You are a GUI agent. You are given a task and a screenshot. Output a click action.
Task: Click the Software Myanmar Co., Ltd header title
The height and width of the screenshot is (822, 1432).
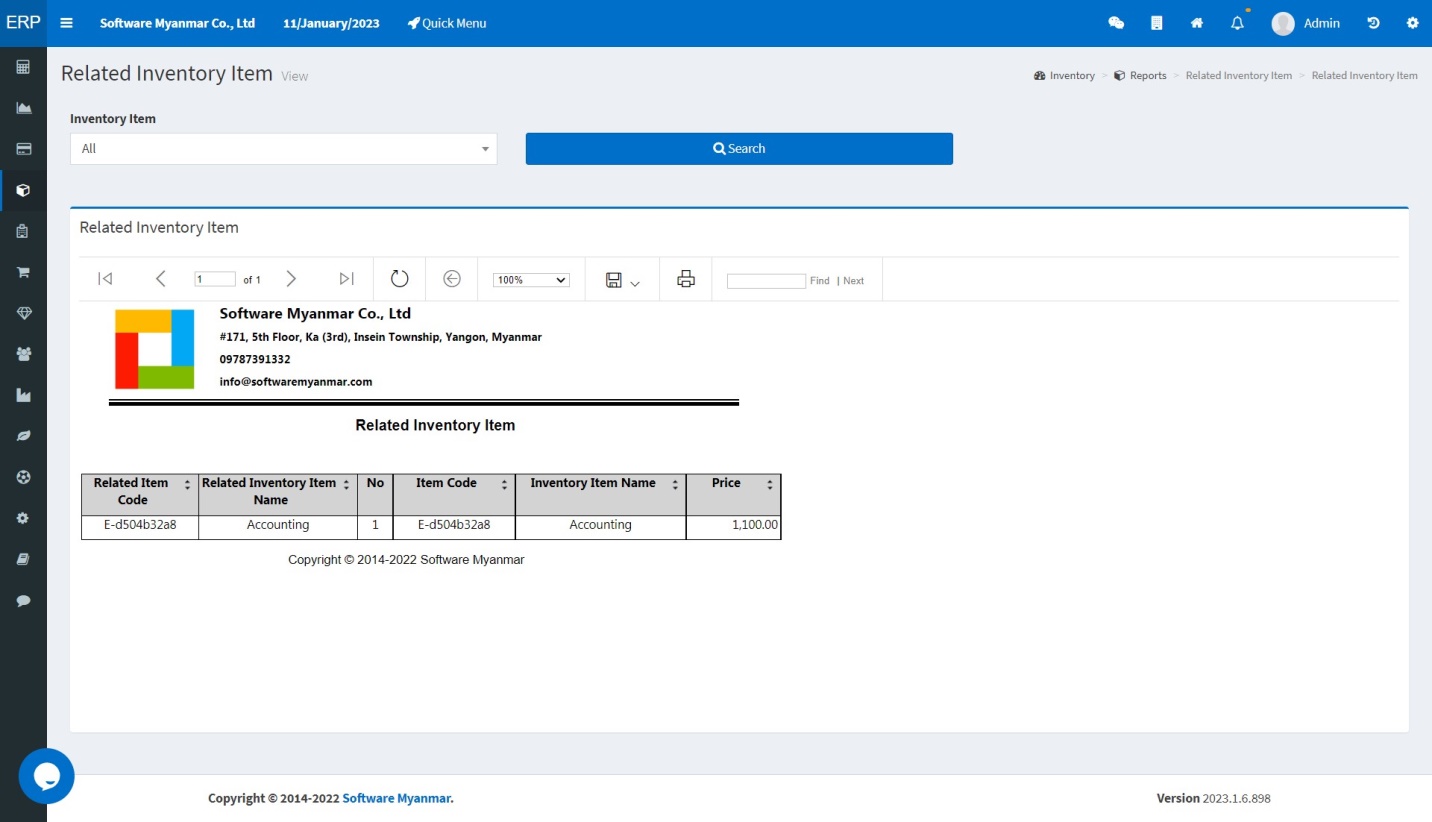click(x=177, y=23)
